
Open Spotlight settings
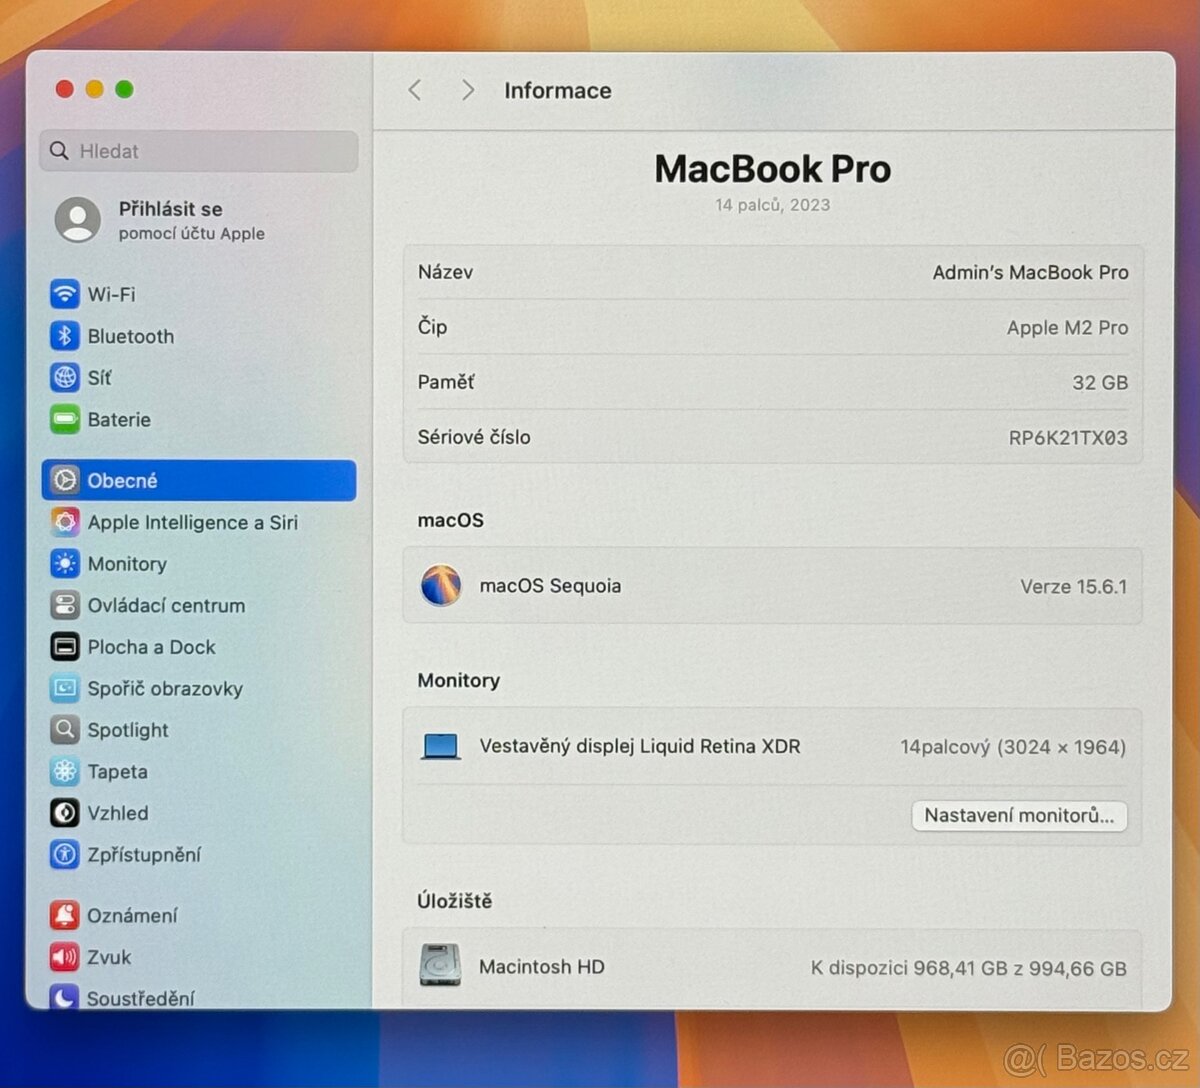128,730
